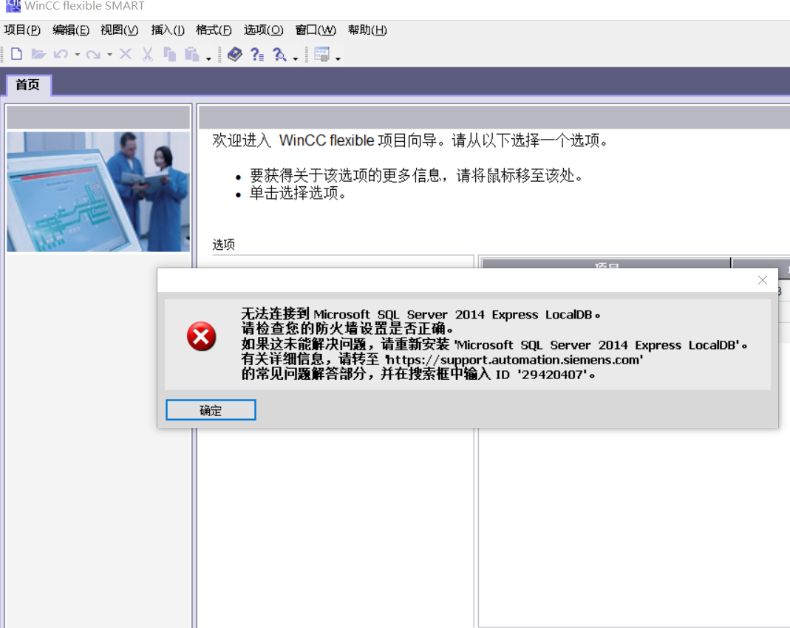Click the What's This question mark icon

pos(257,54)
